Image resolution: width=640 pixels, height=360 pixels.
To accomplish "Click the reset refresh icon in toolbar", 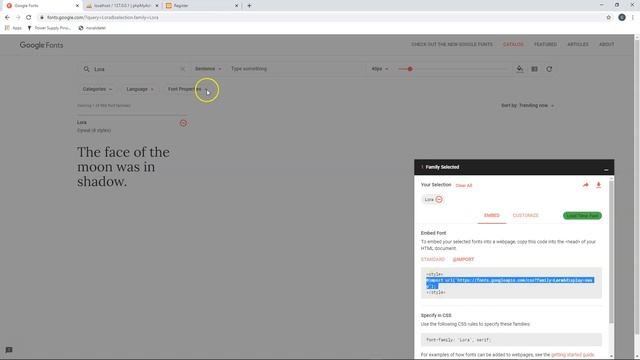I will [x=549, y=69].
